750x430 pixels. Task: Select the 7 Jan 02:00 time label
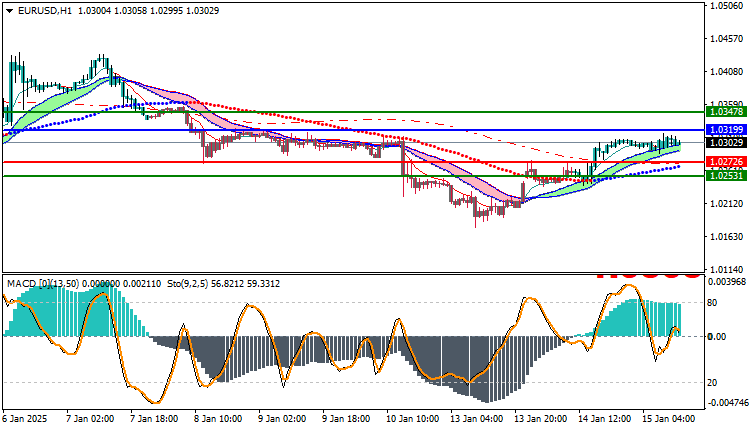click(x=89, y=419)
